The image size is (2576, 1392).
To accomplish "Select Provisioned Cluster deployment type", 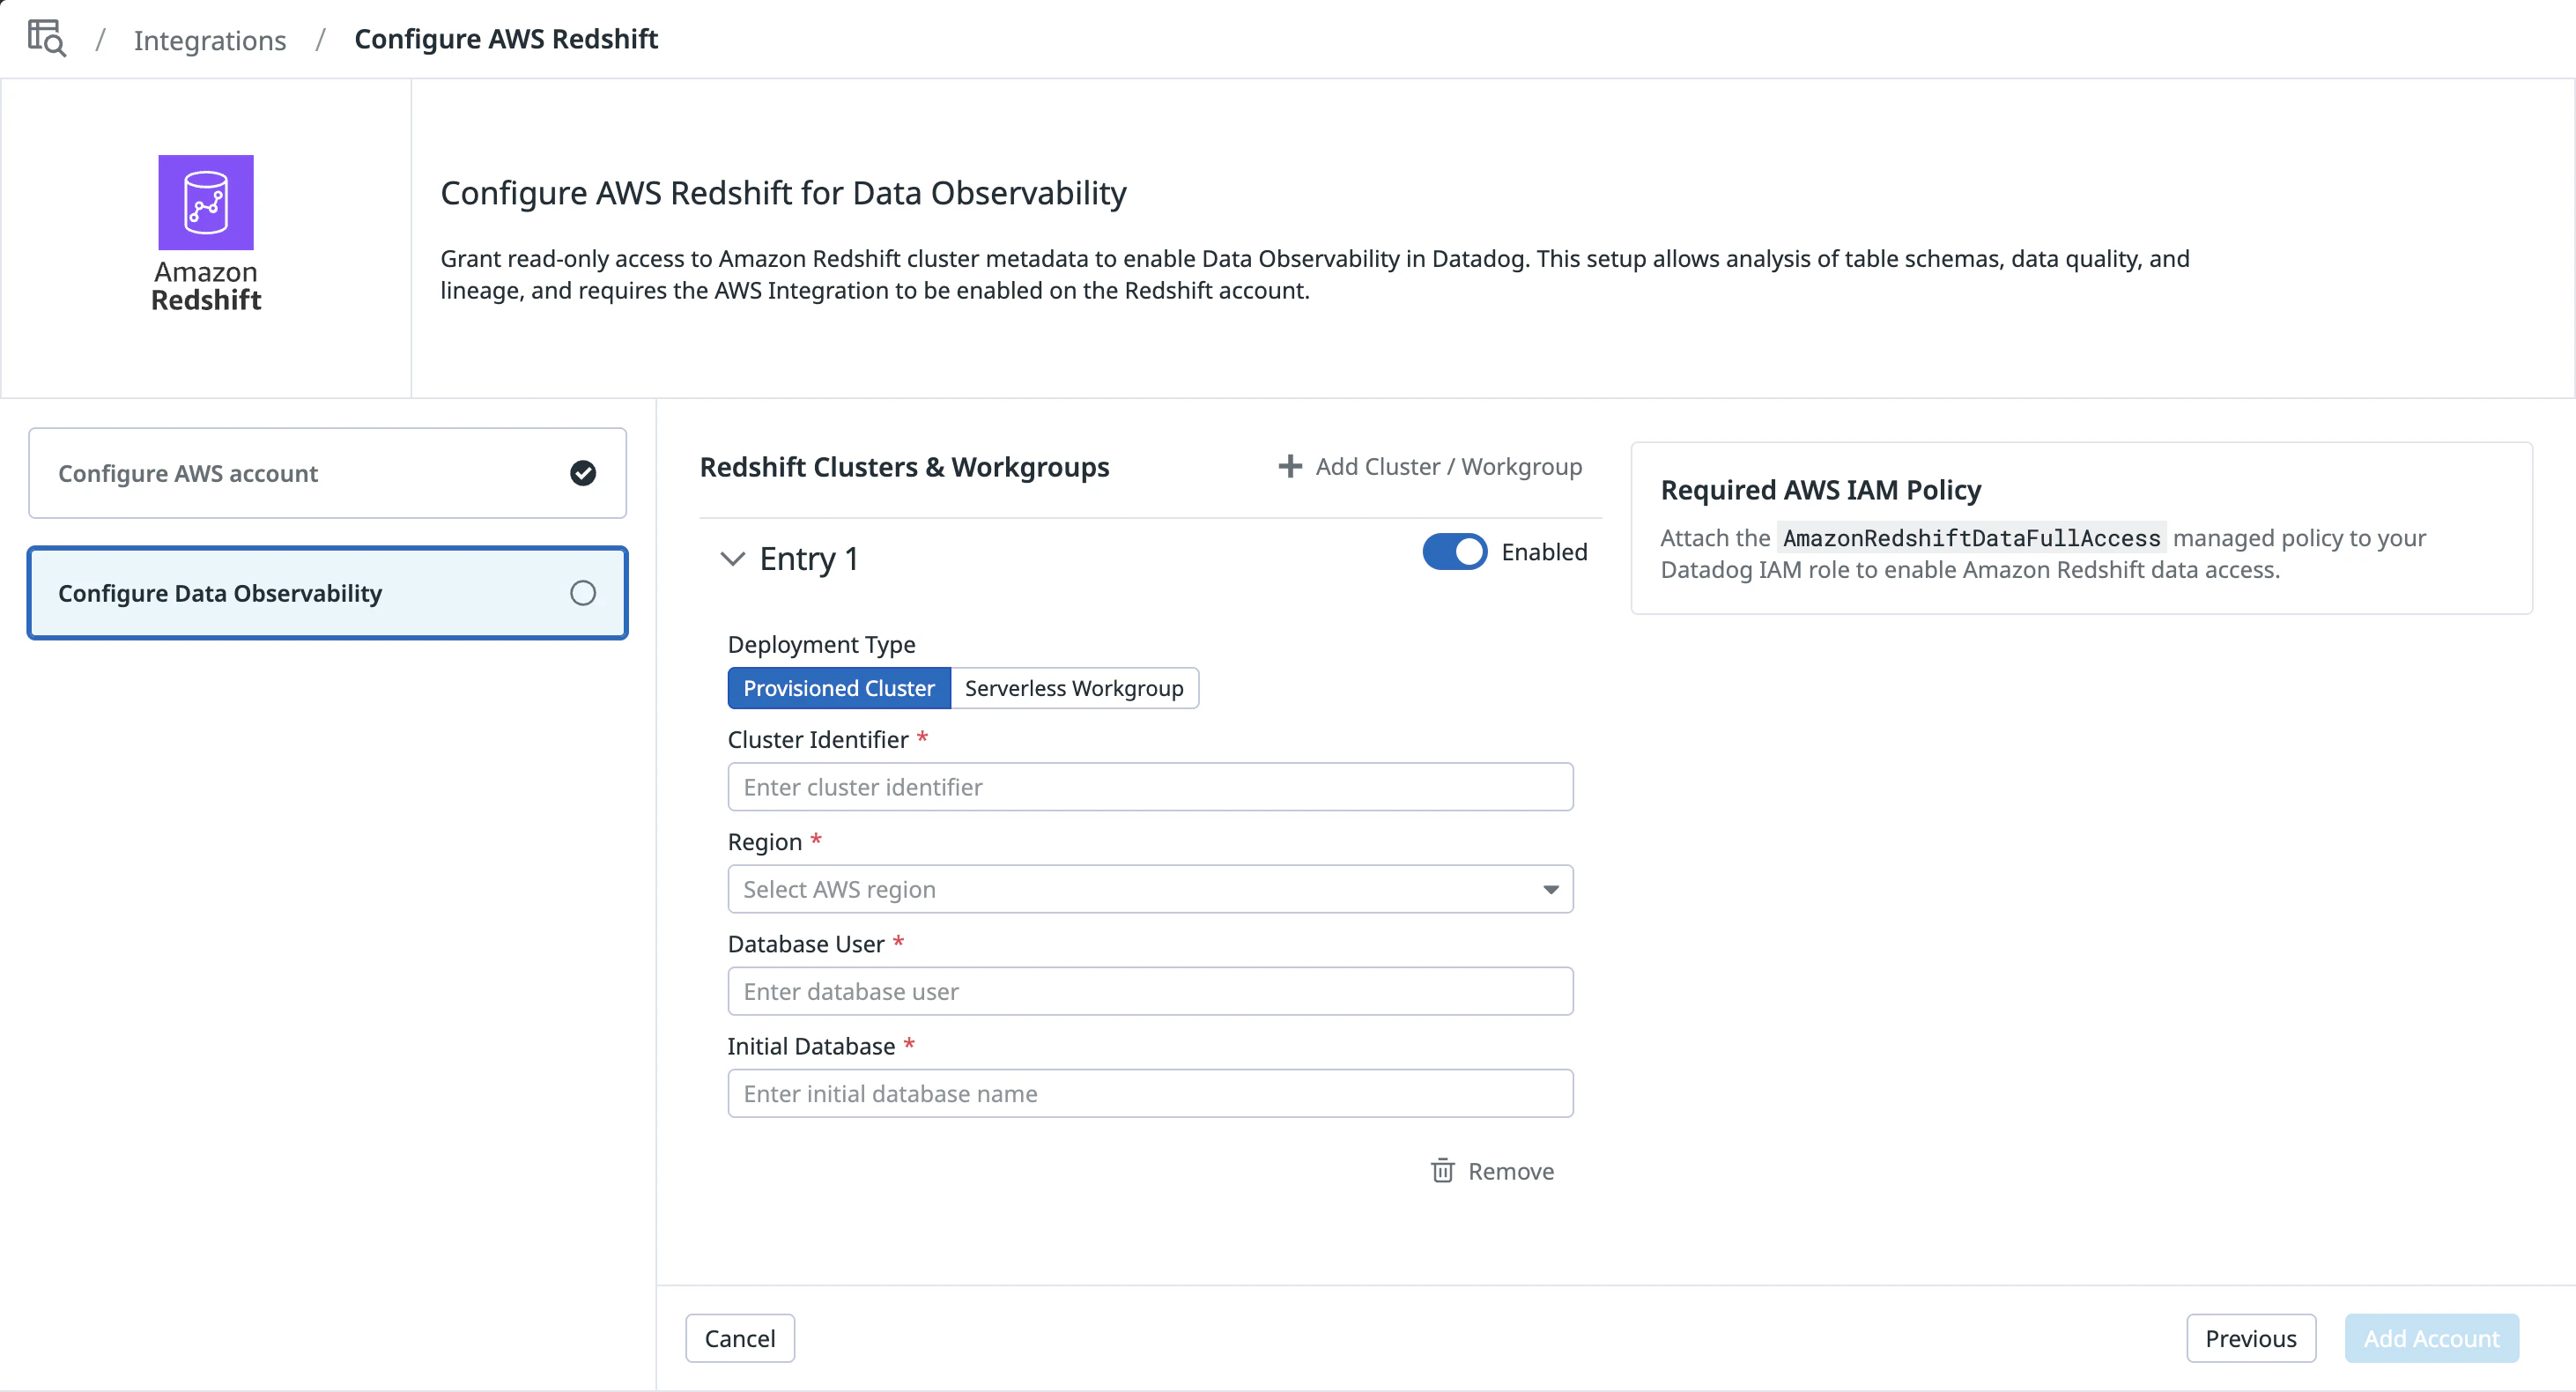I will (x=838, y=688).
